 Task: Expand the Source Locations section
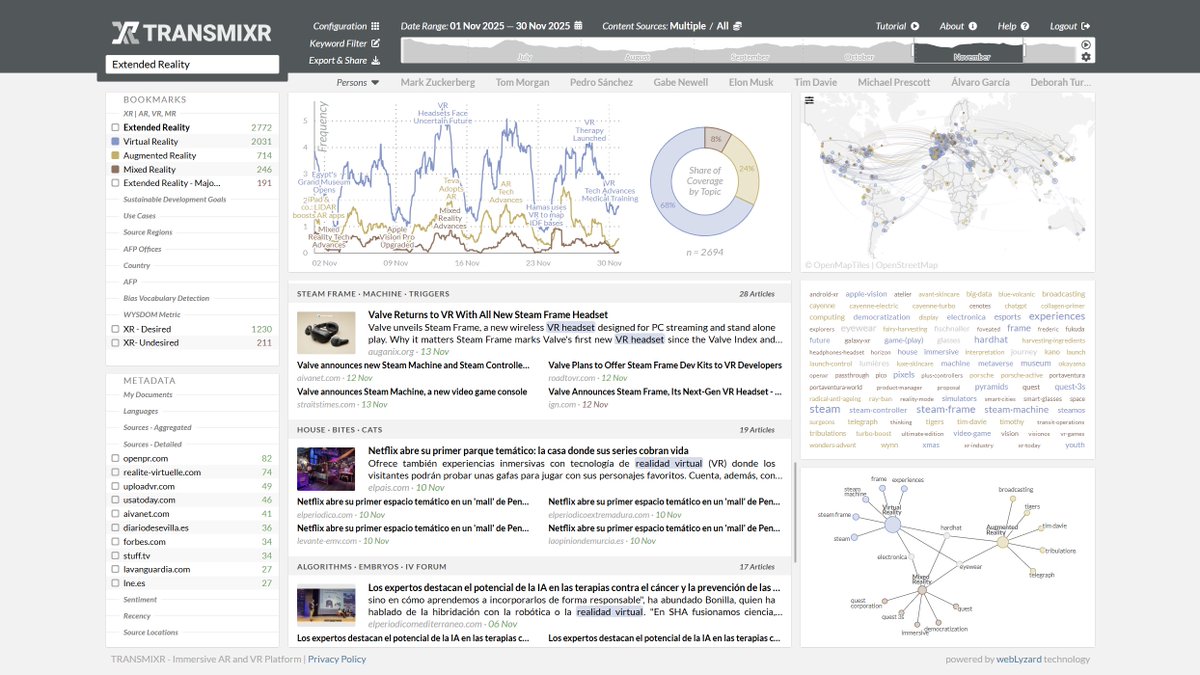151,632
